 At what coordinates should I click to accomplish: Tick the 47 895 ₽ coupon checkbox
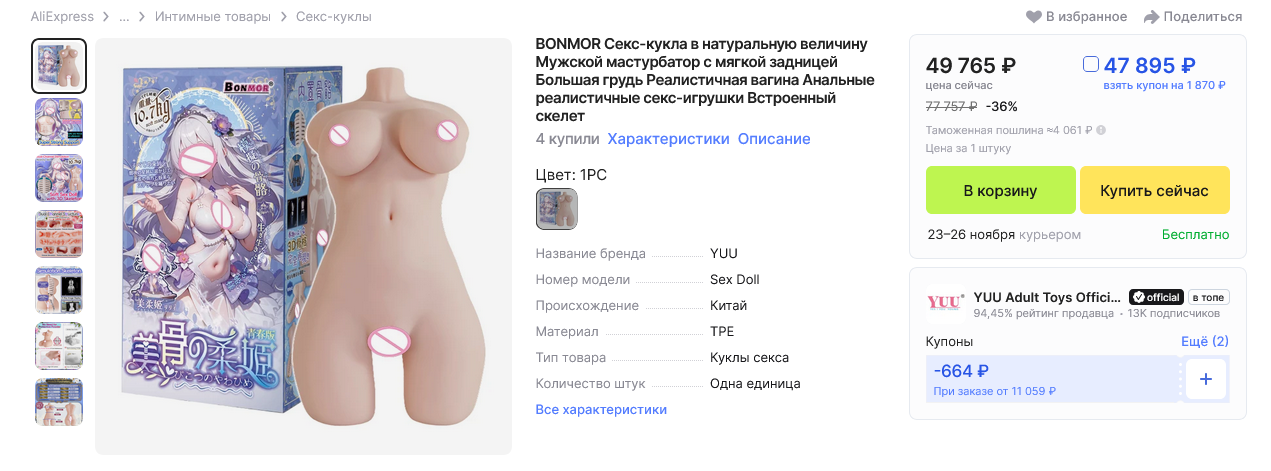[x=1091, y=65]
